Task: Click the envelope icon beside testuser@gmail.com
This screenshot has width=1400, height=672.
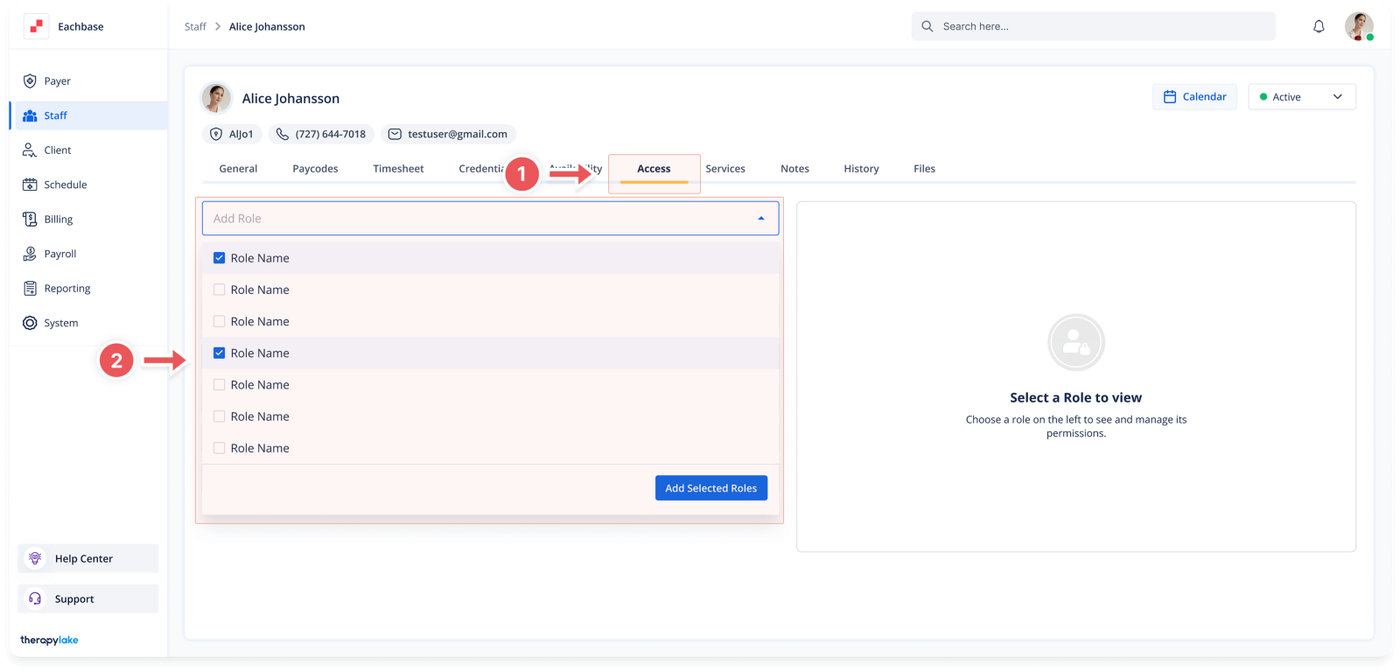Action: pyautogui.click(x=395, y=134)
